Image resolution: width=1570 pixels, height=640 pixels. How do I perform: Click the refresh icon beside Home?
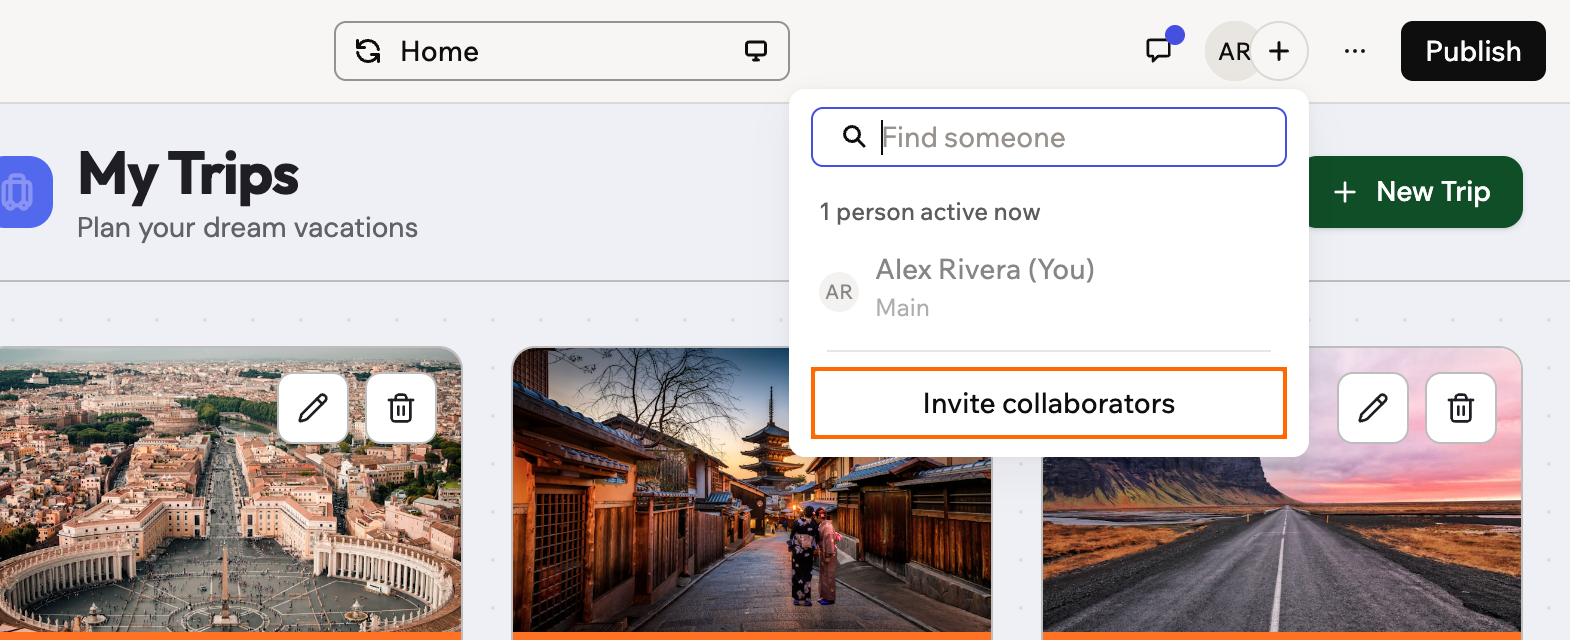pos(368,51)
